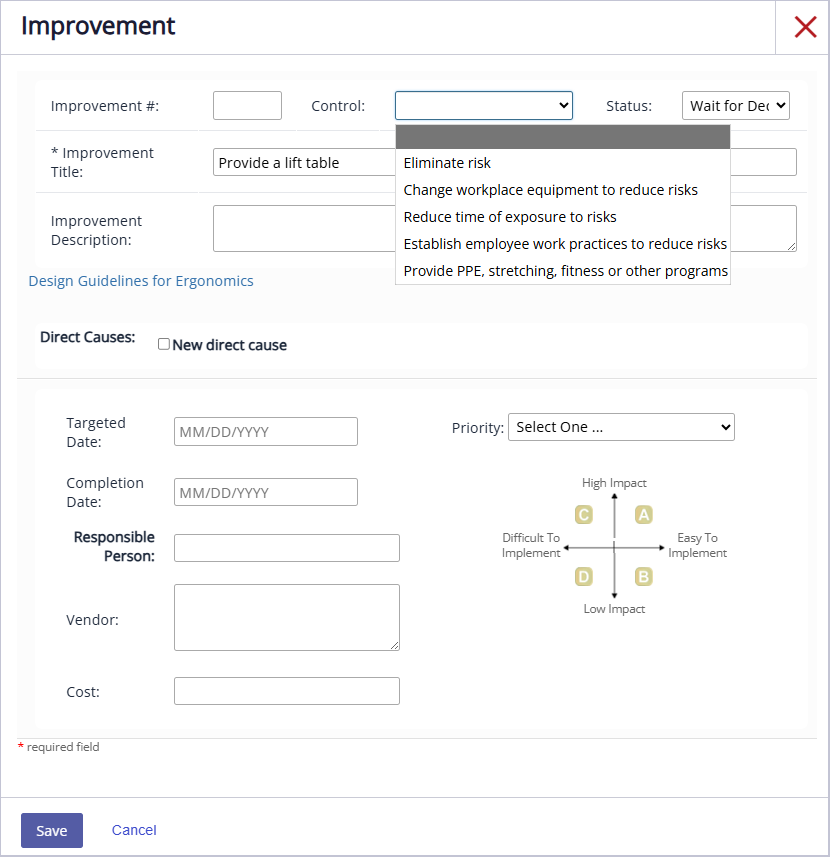
Task: Open Design Guidelines for Ergonomics link
Action: [141, 281]
